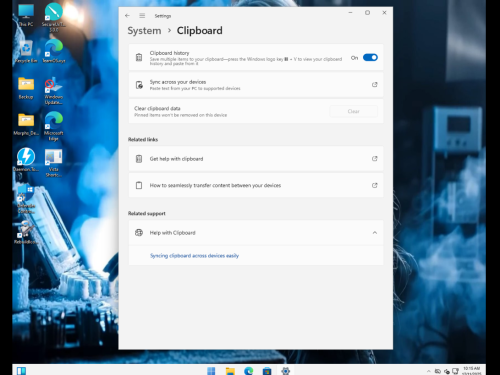Turn off Clipboard history toggle
The width and height of the screenshot is (500, 375).
[x=370, y=58]
